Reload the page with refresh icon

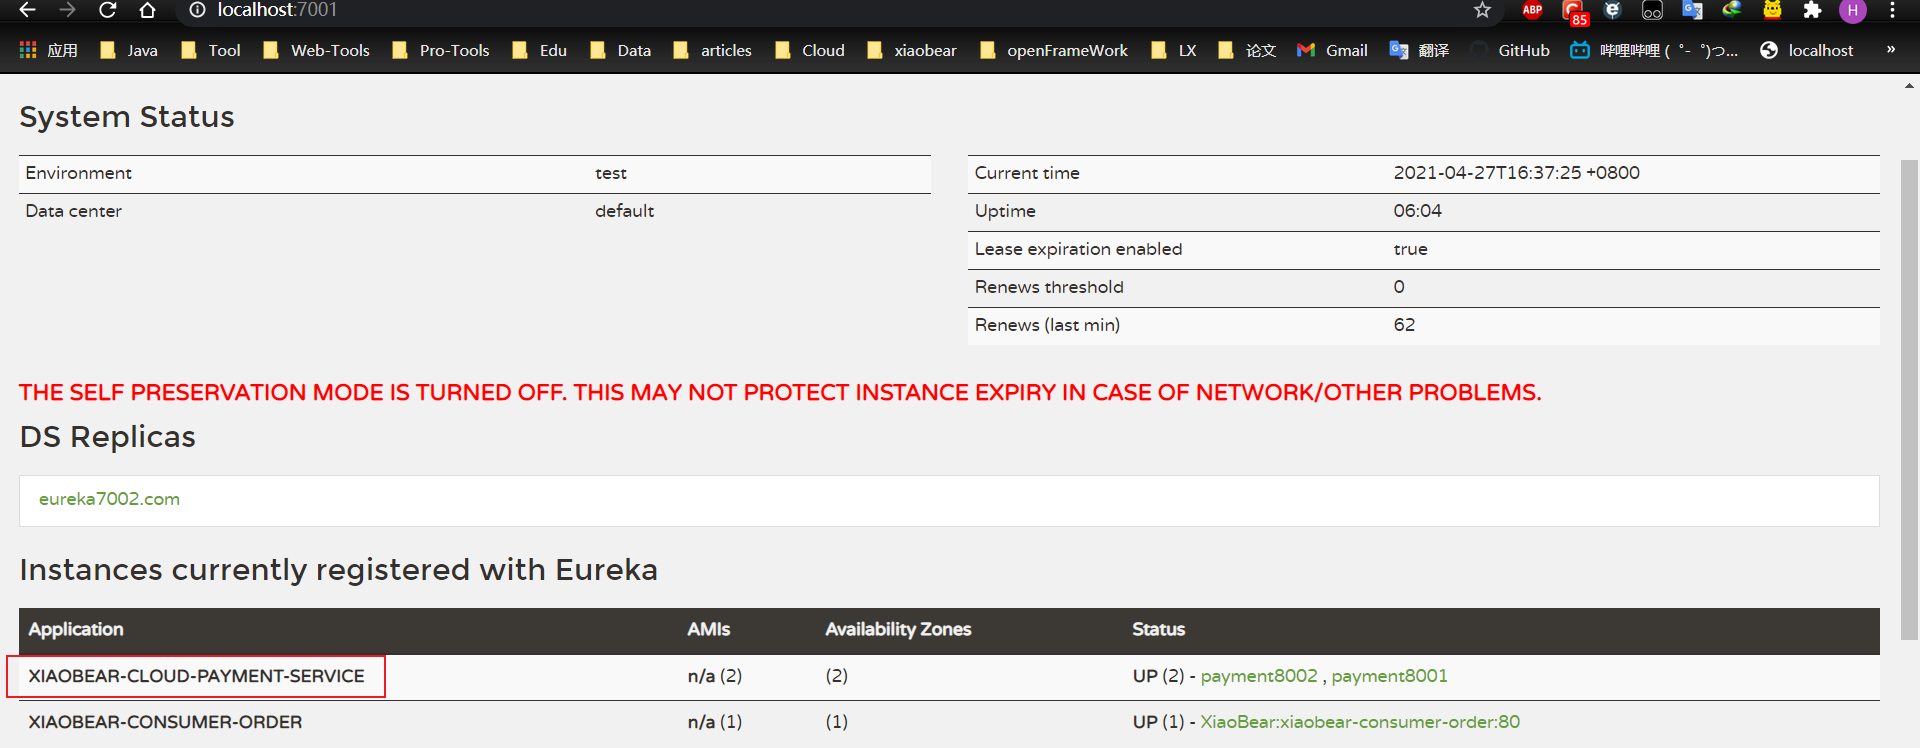(108, 10)
